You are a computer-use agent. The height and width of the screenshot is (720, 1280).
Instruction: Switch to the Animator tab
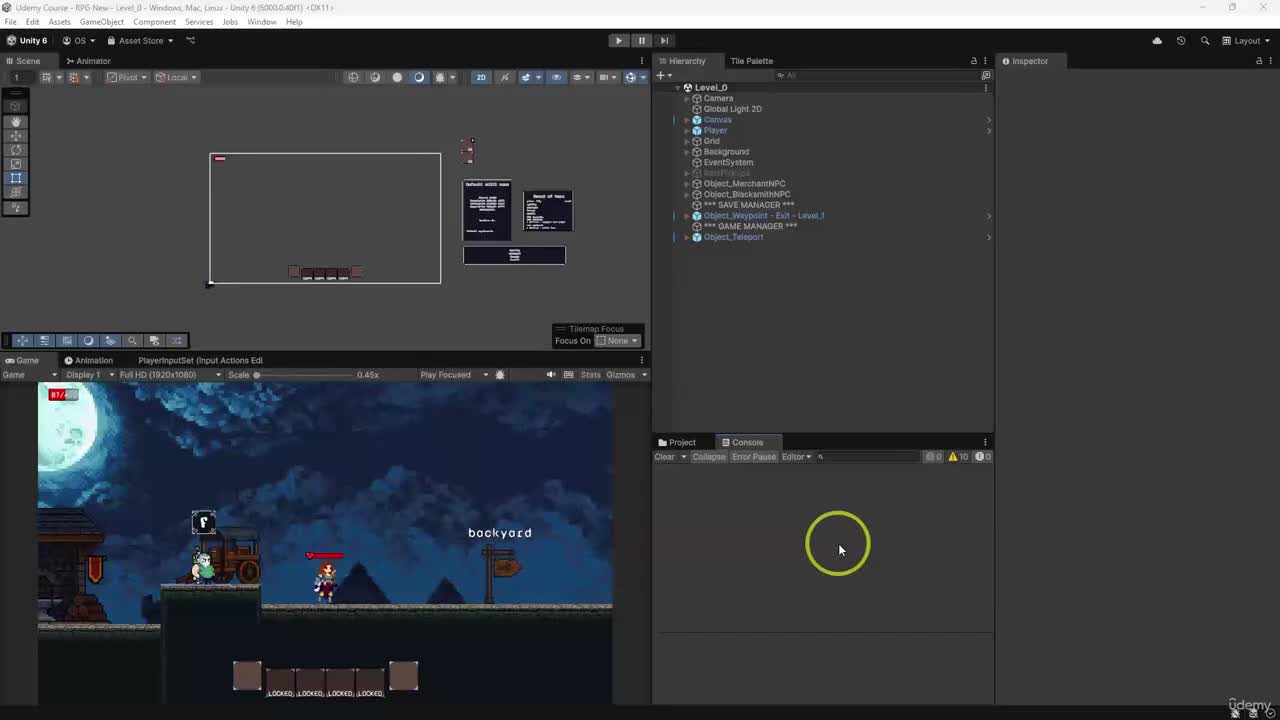pos(88,61)
